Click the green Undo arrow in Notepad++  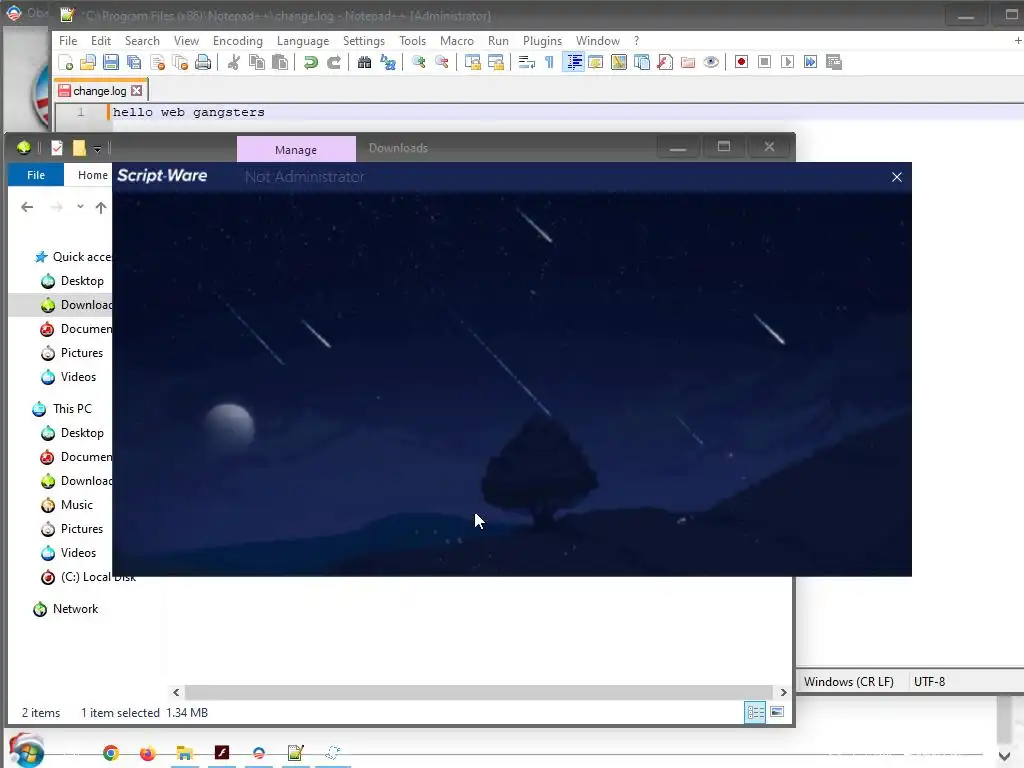click(310, 62)
